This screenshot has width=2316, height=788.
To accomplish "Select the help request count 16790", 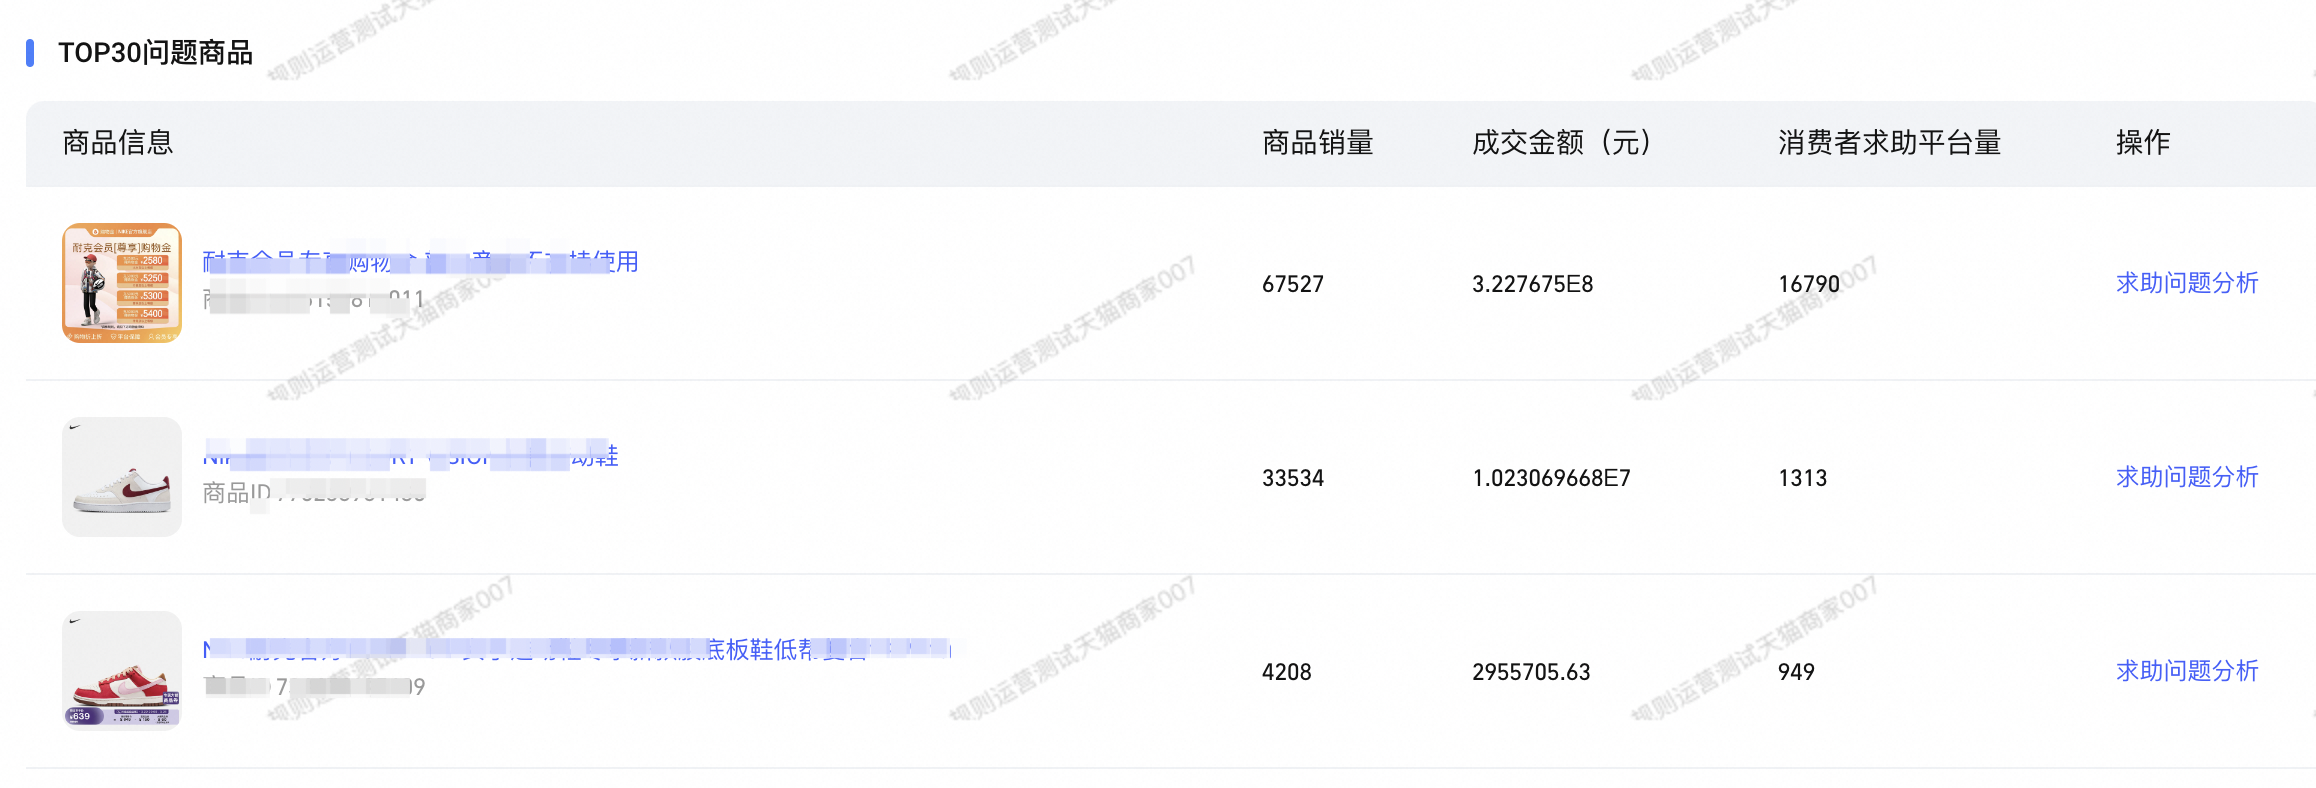I will 1809,284.
